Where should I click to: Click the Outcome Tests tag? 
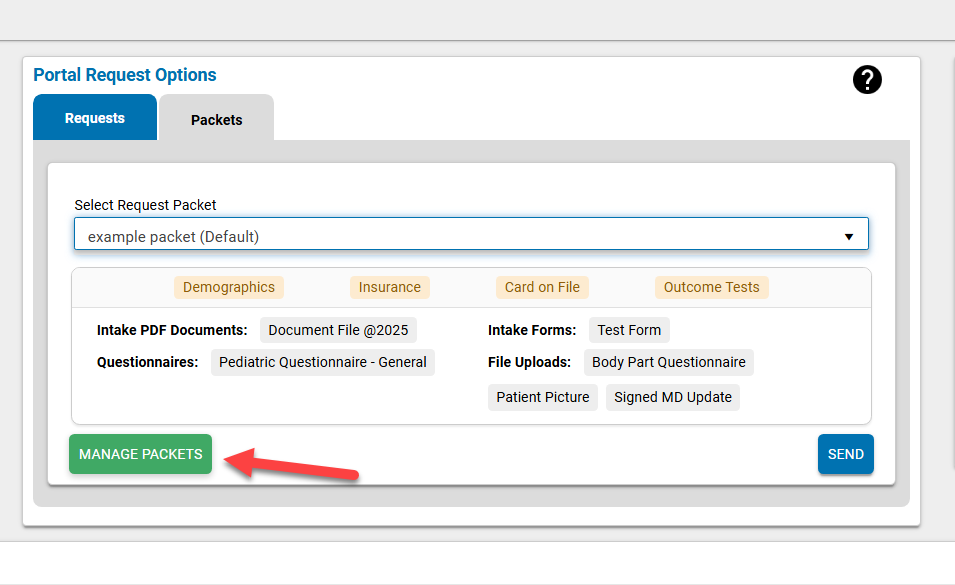[712, 287]
